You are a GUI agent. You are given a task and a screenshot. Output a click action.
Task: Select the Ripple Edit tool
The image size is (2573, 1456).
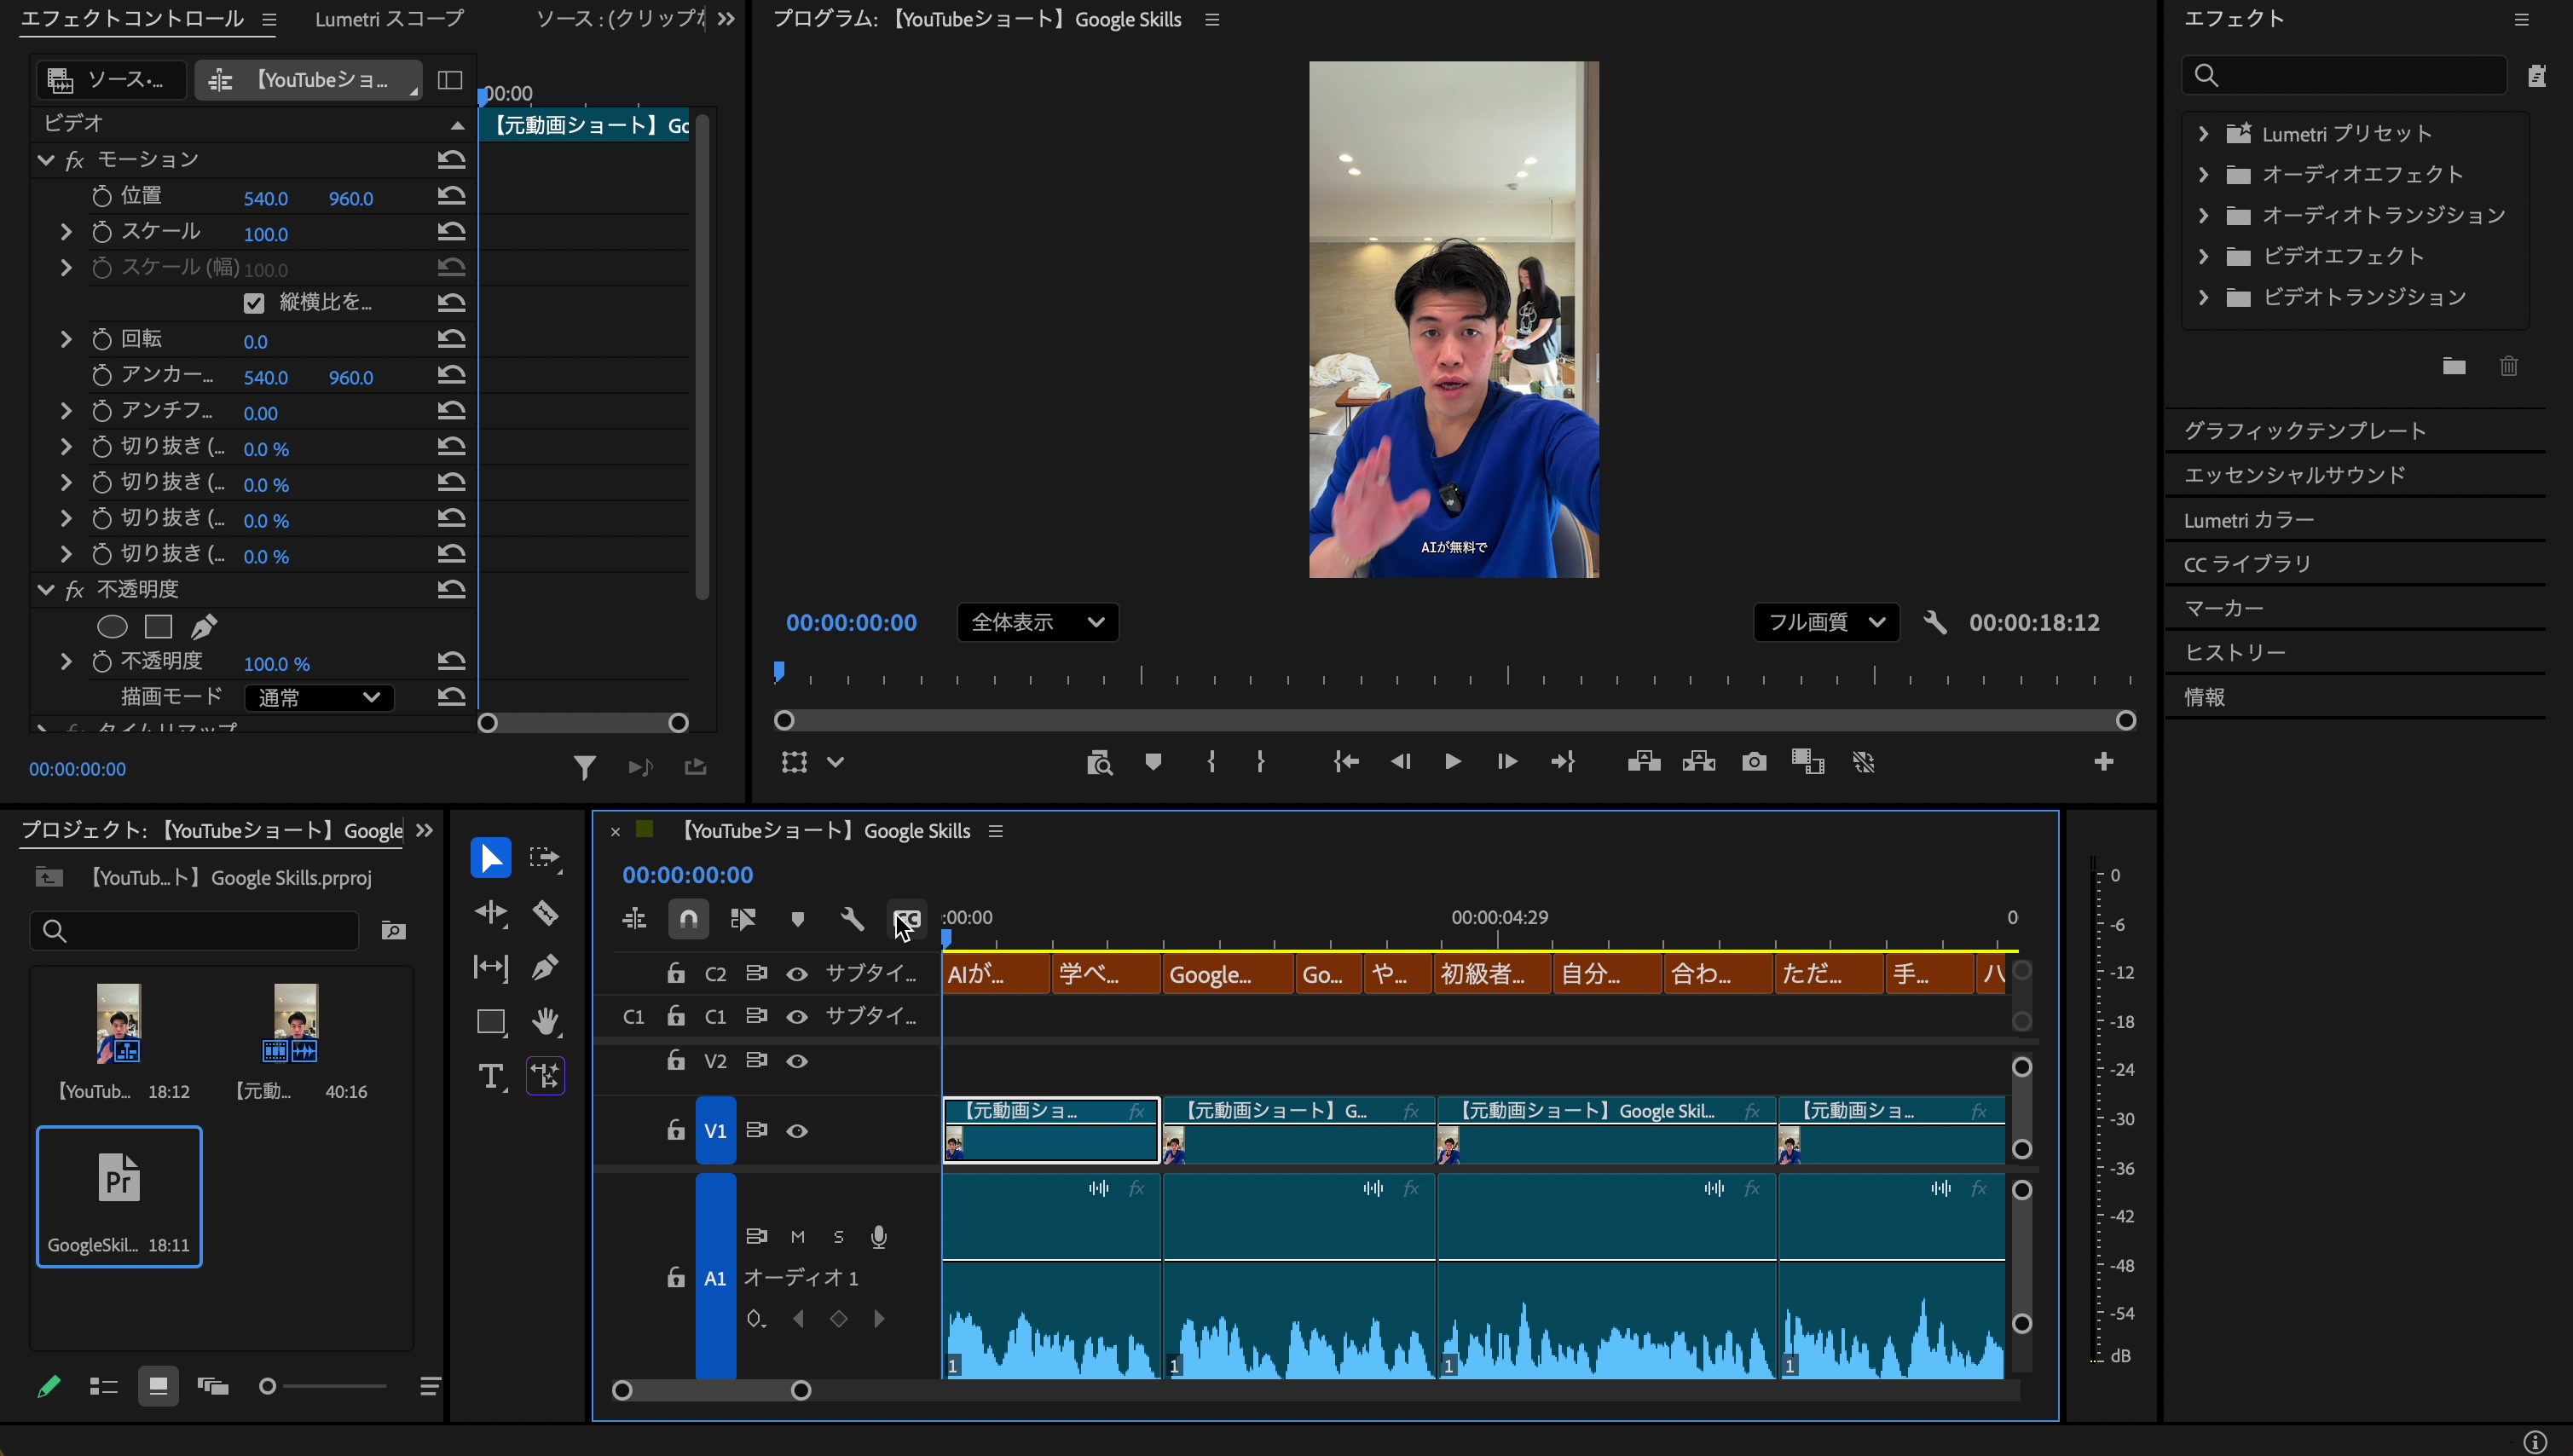coord(491,913)
